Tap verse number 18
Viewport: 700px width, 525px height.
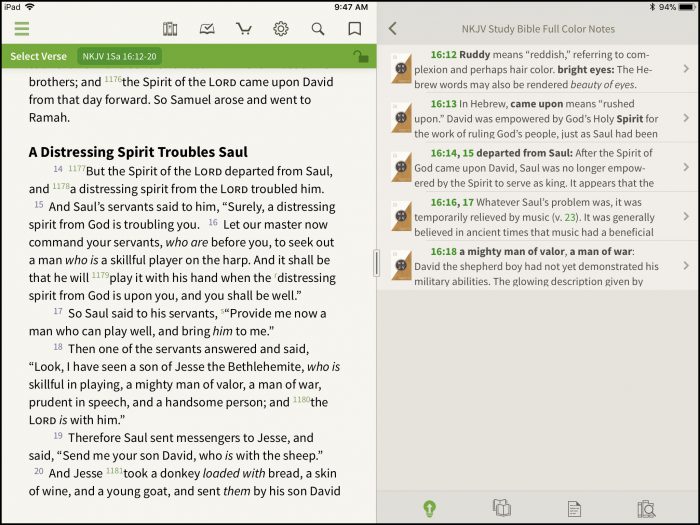pos(58,346)
